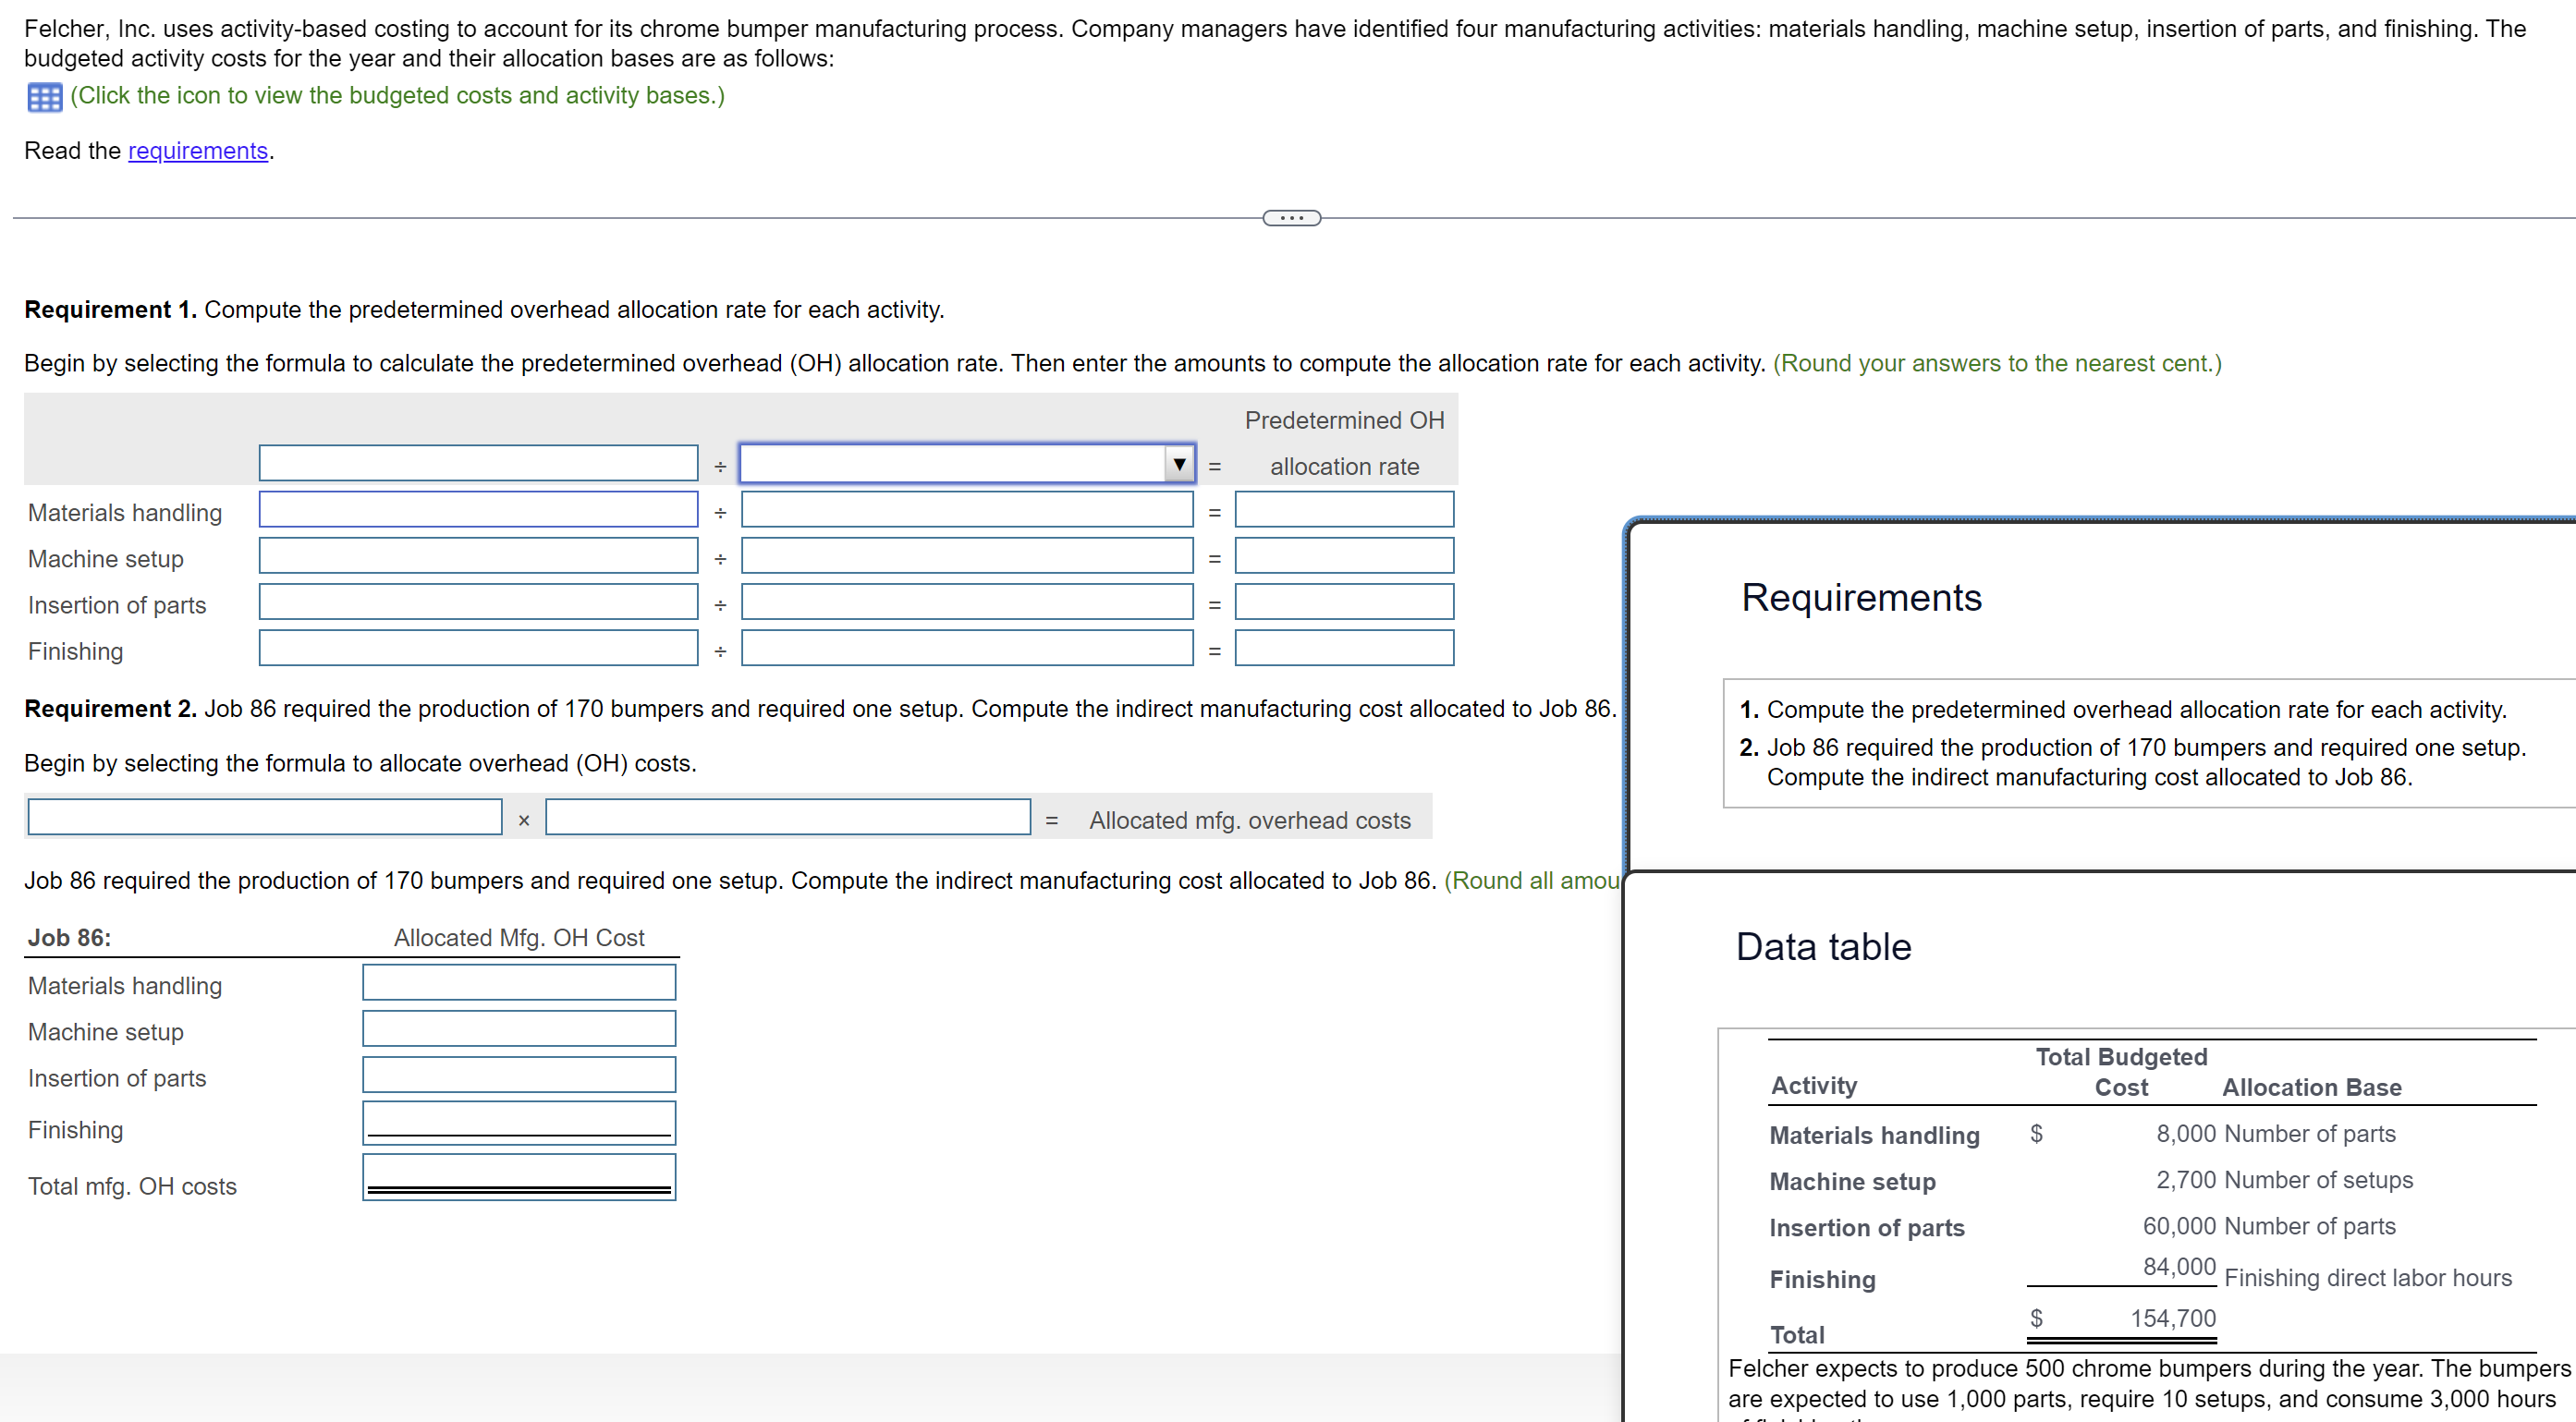Click the Data table popup heading
The image size is (2576, 1422).
click(1823, 947)
